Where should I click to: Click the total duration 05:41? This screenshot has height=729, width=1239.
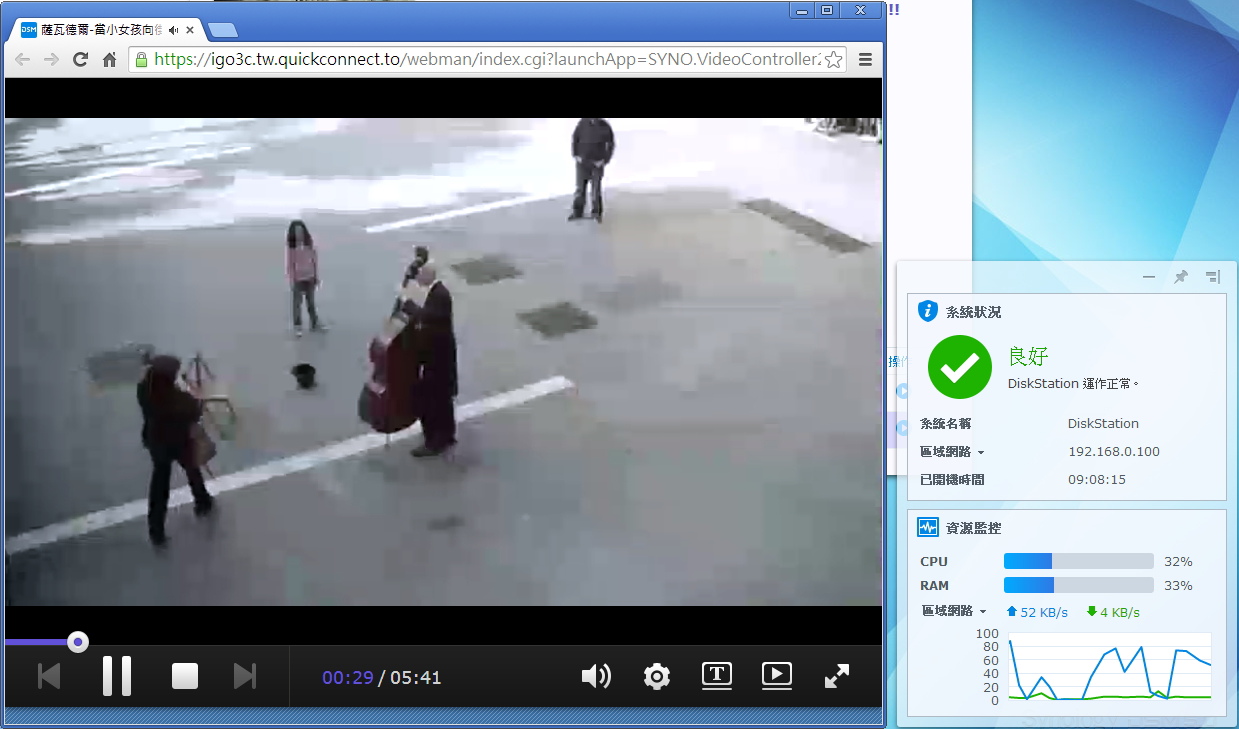[416, 677]
